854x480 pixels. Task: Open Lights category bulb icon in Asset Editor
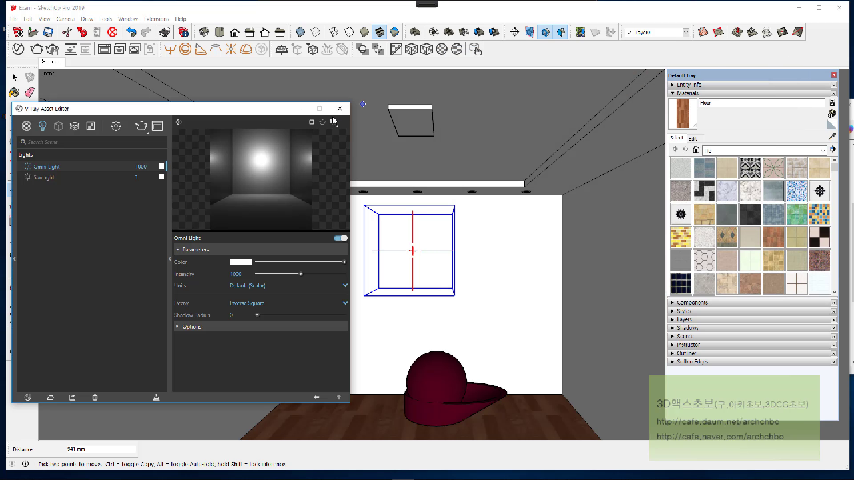42,126
